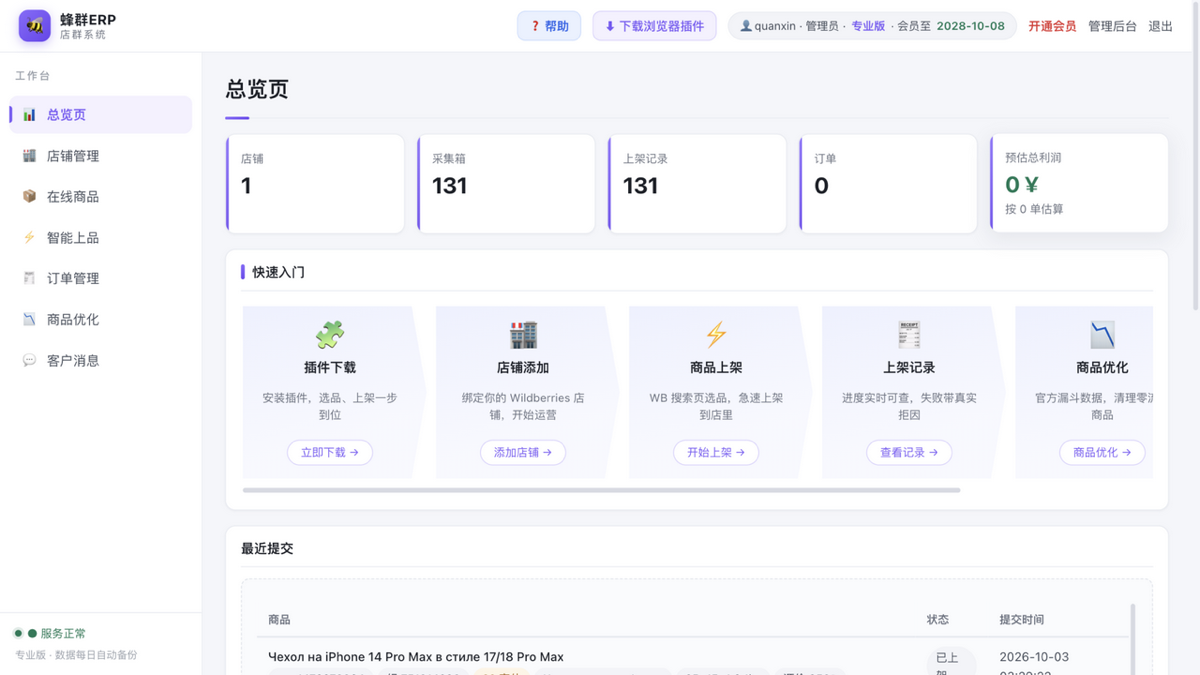Click the 开始上架 button

(716, 453)
